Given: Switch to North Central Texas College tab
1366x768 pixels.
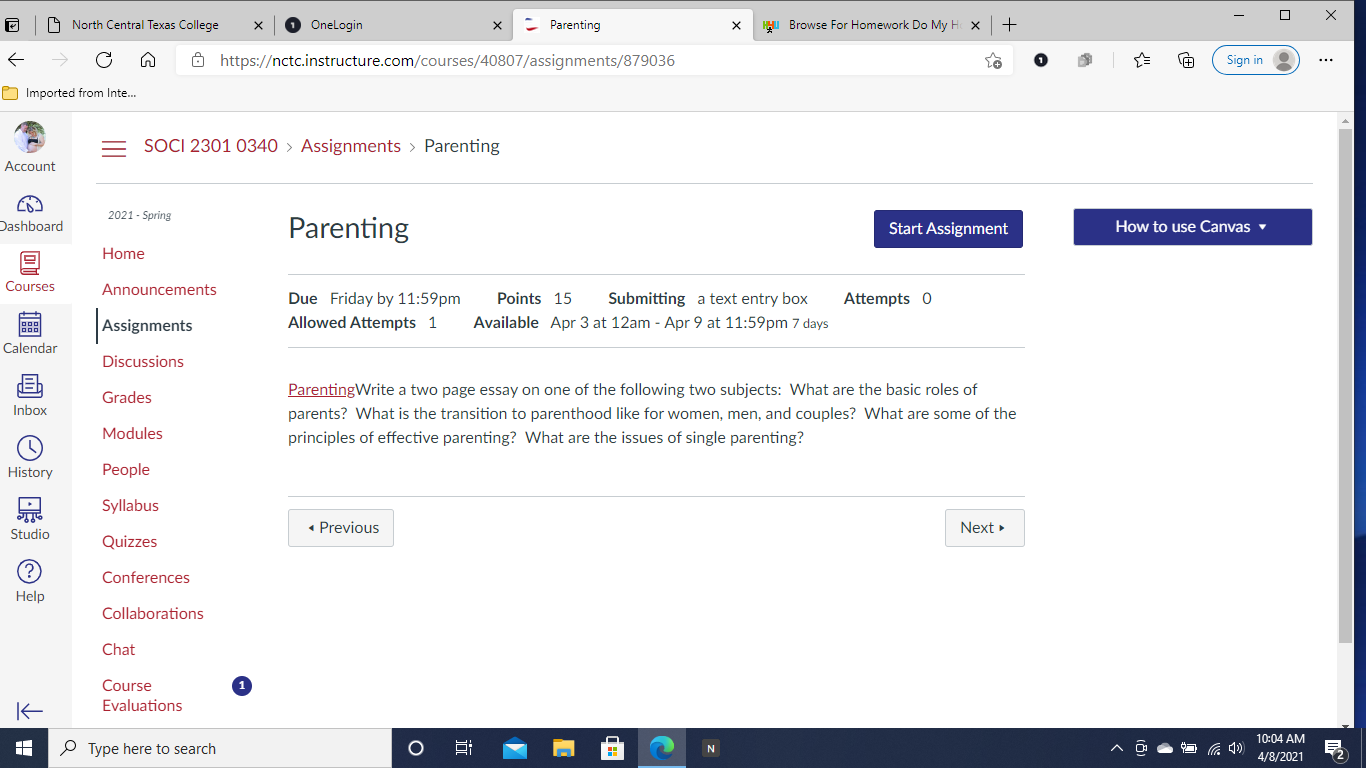Looking at the screenshot, I should coord(145,25).
